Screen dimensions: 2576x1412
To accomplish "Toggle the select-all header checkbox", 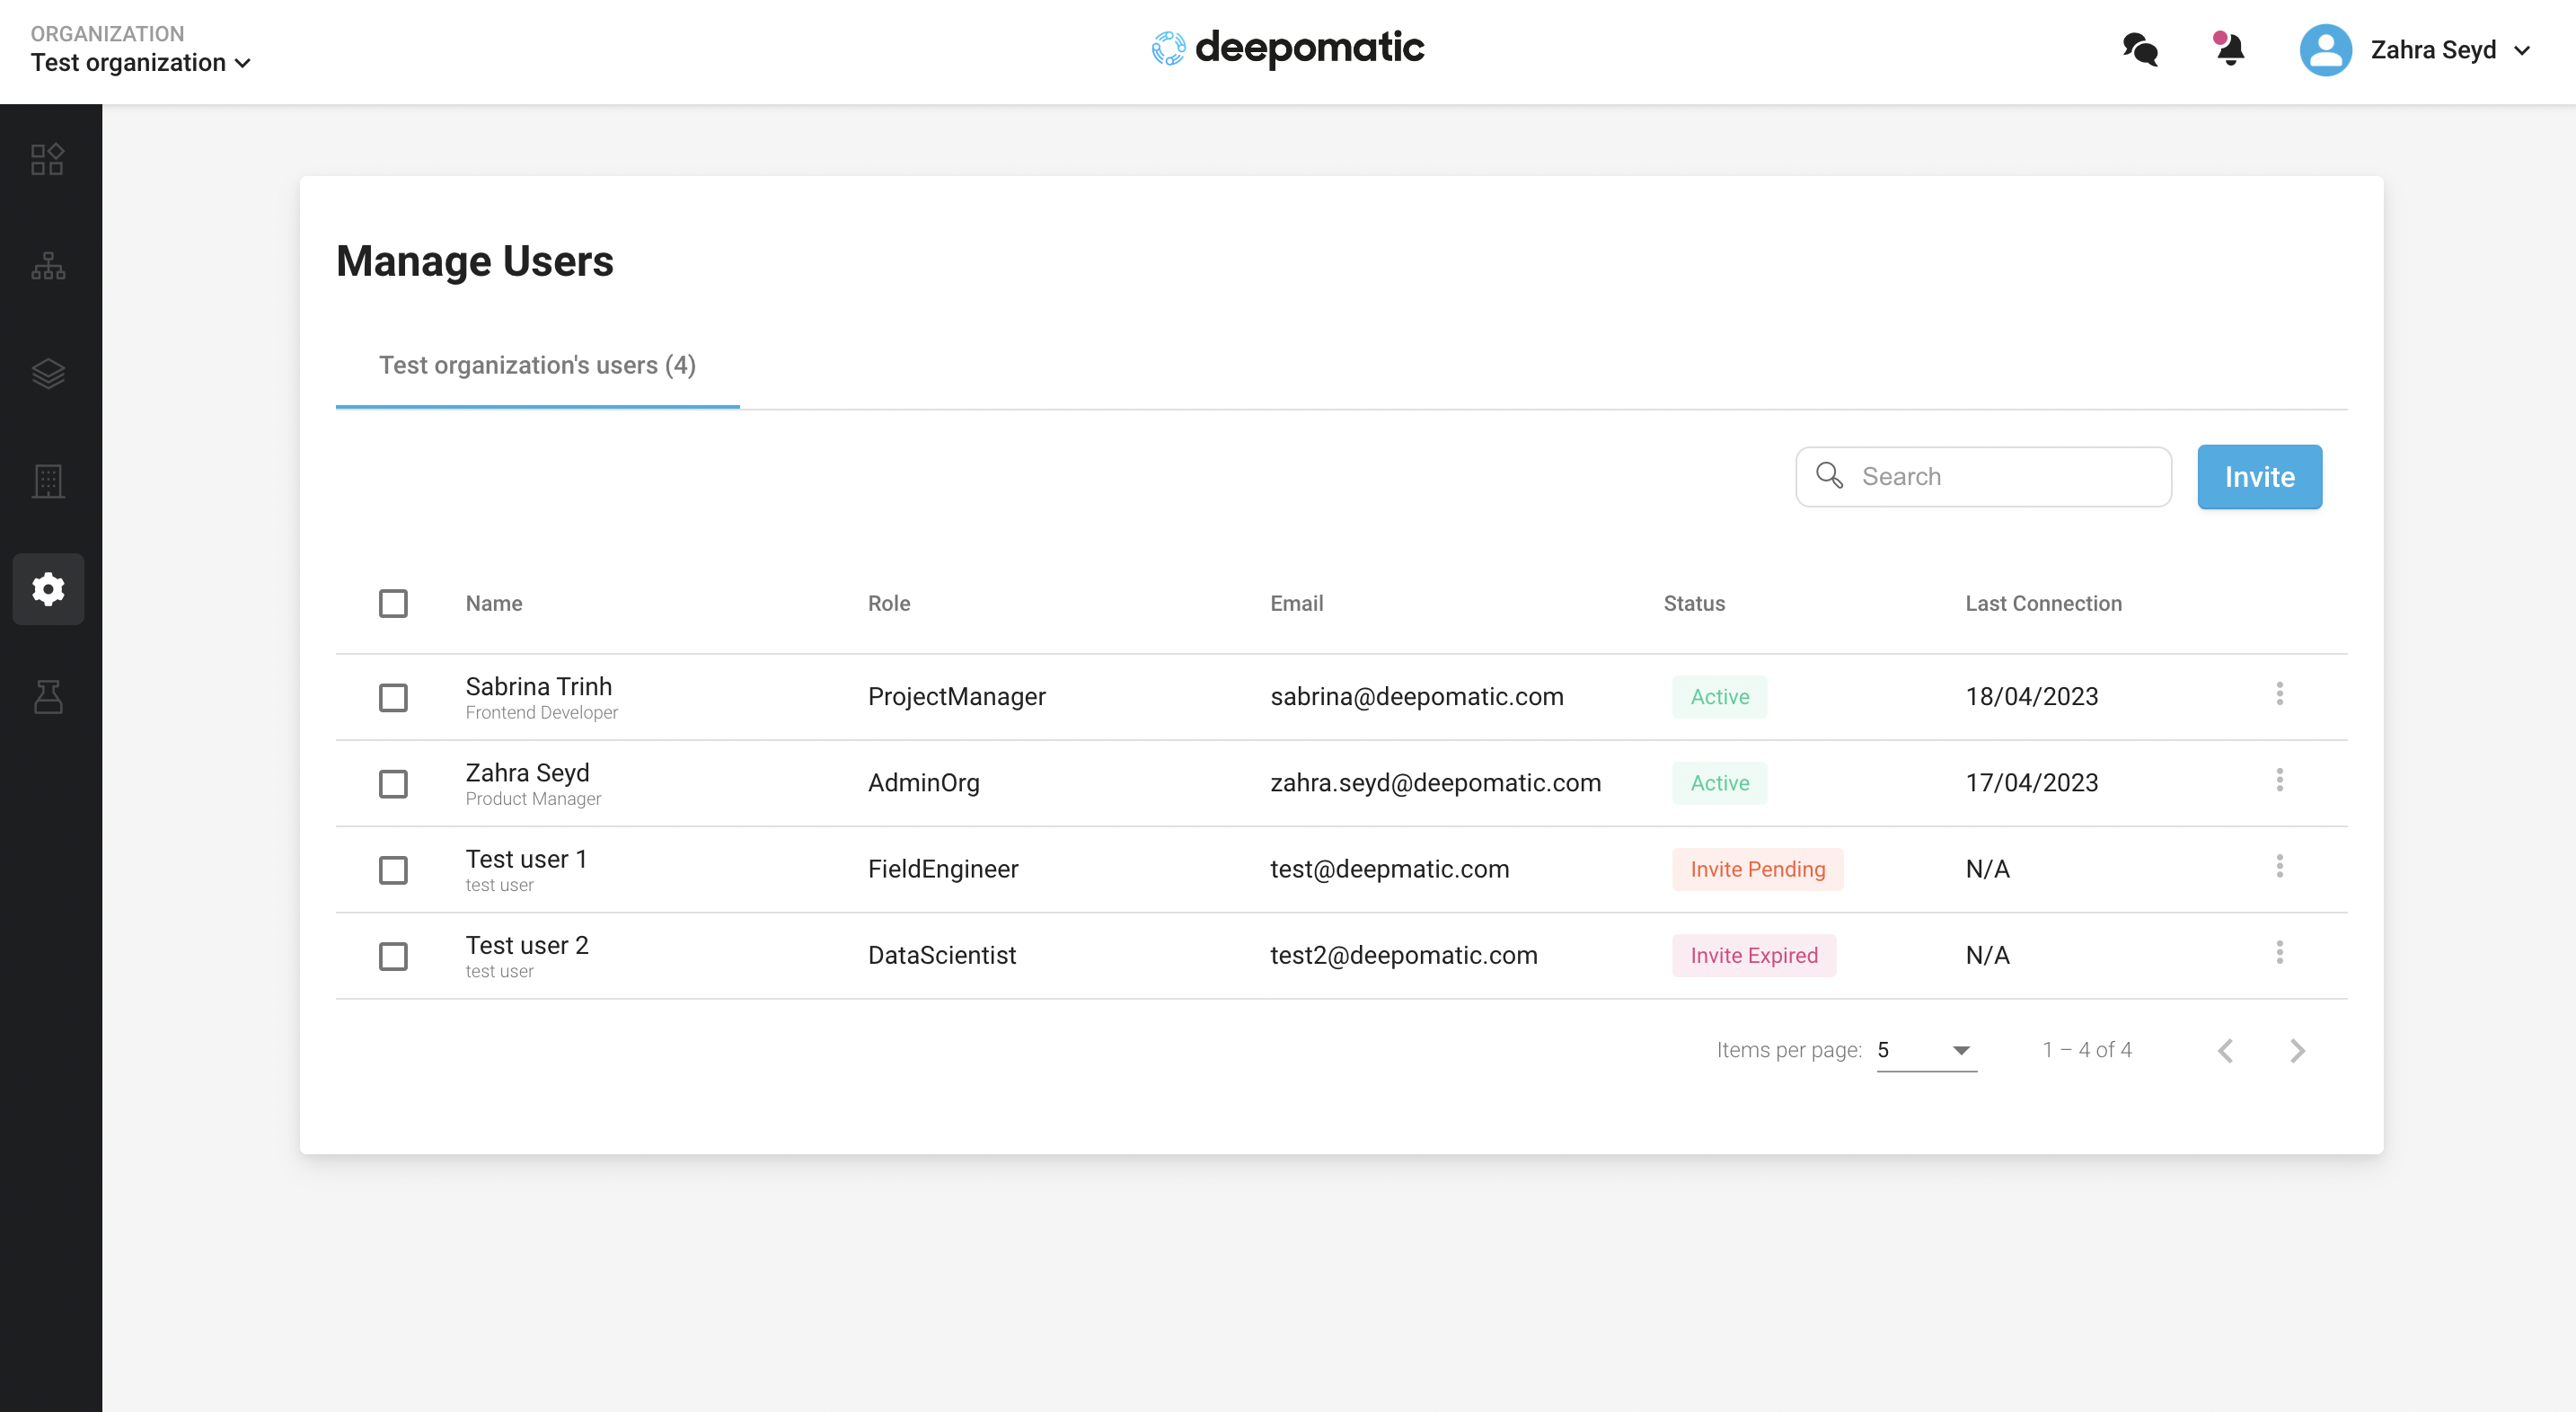I will (393, 603).
